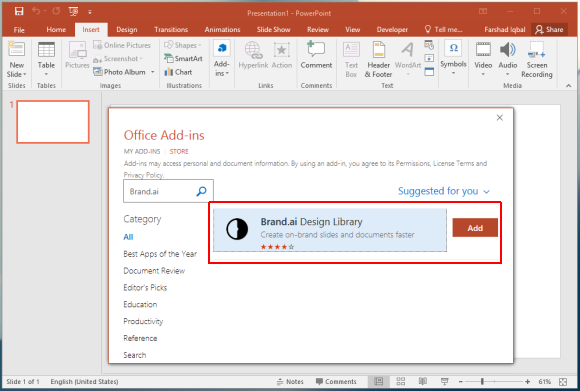The image size is (580, 391).
Task: Insert a Chart
Action: coord(178,72)
